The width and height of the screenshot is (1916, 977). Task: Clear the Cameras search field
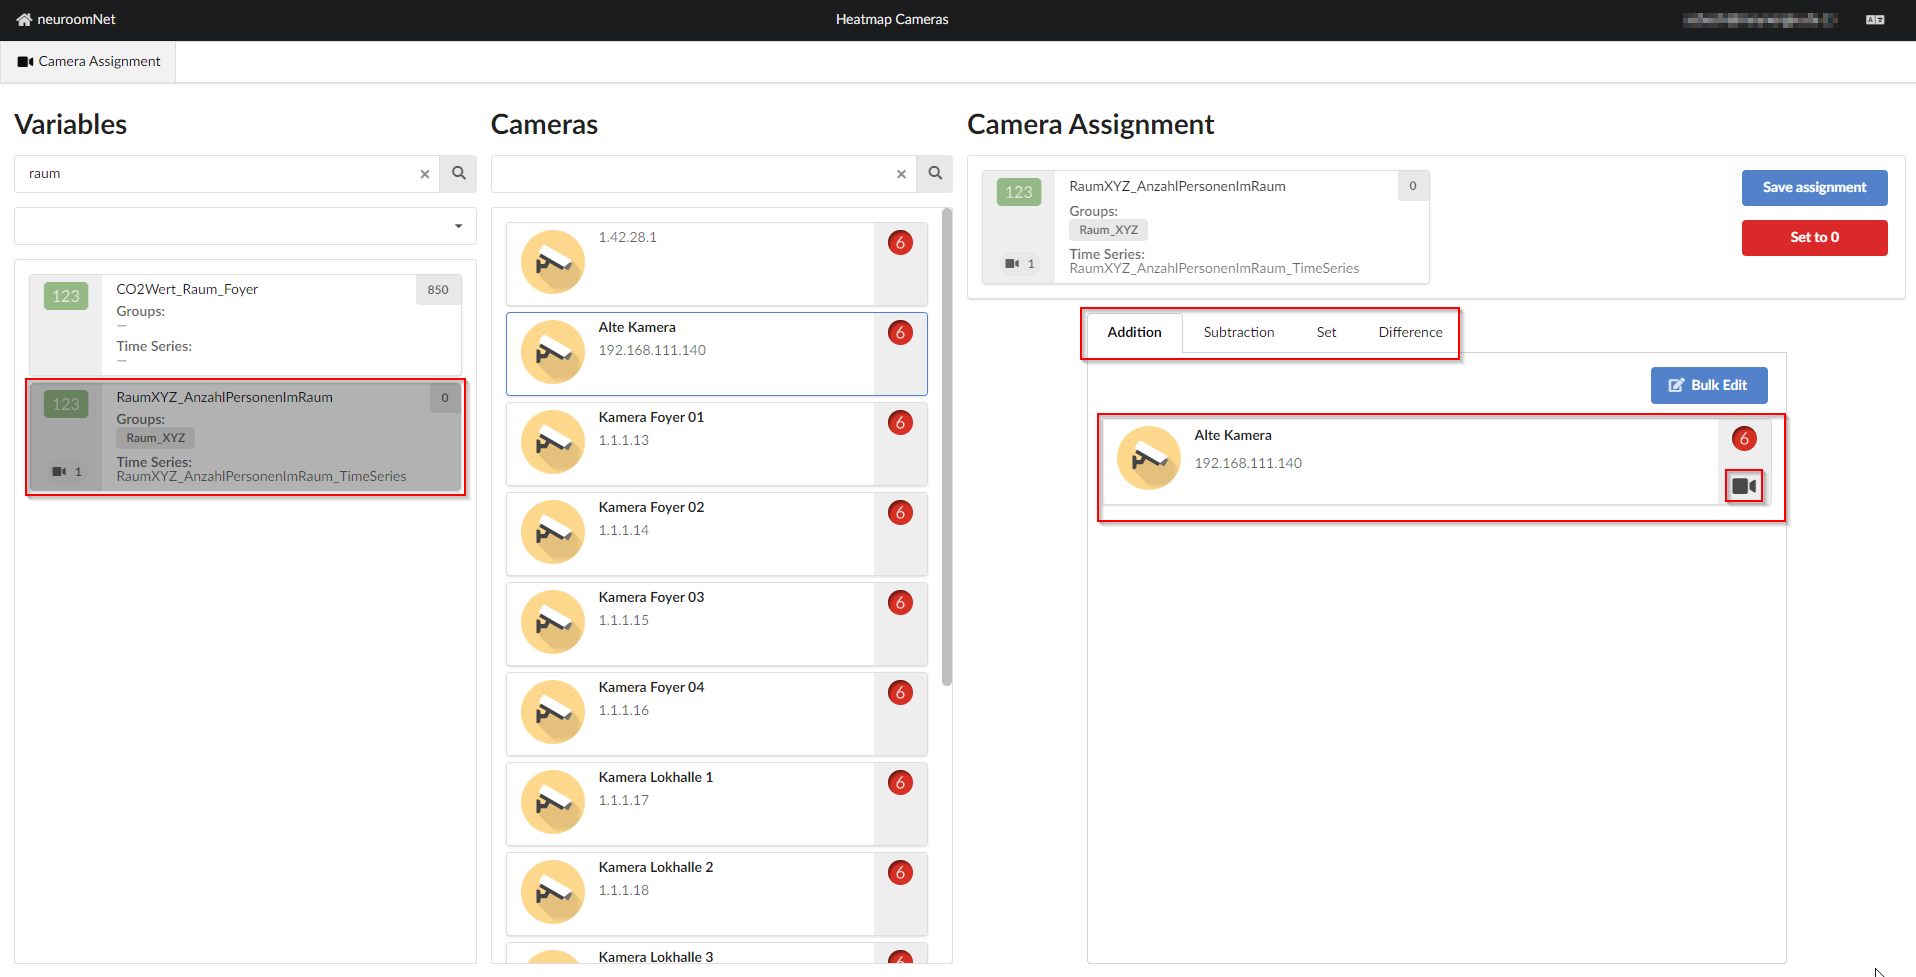click(x=901, y=173)
